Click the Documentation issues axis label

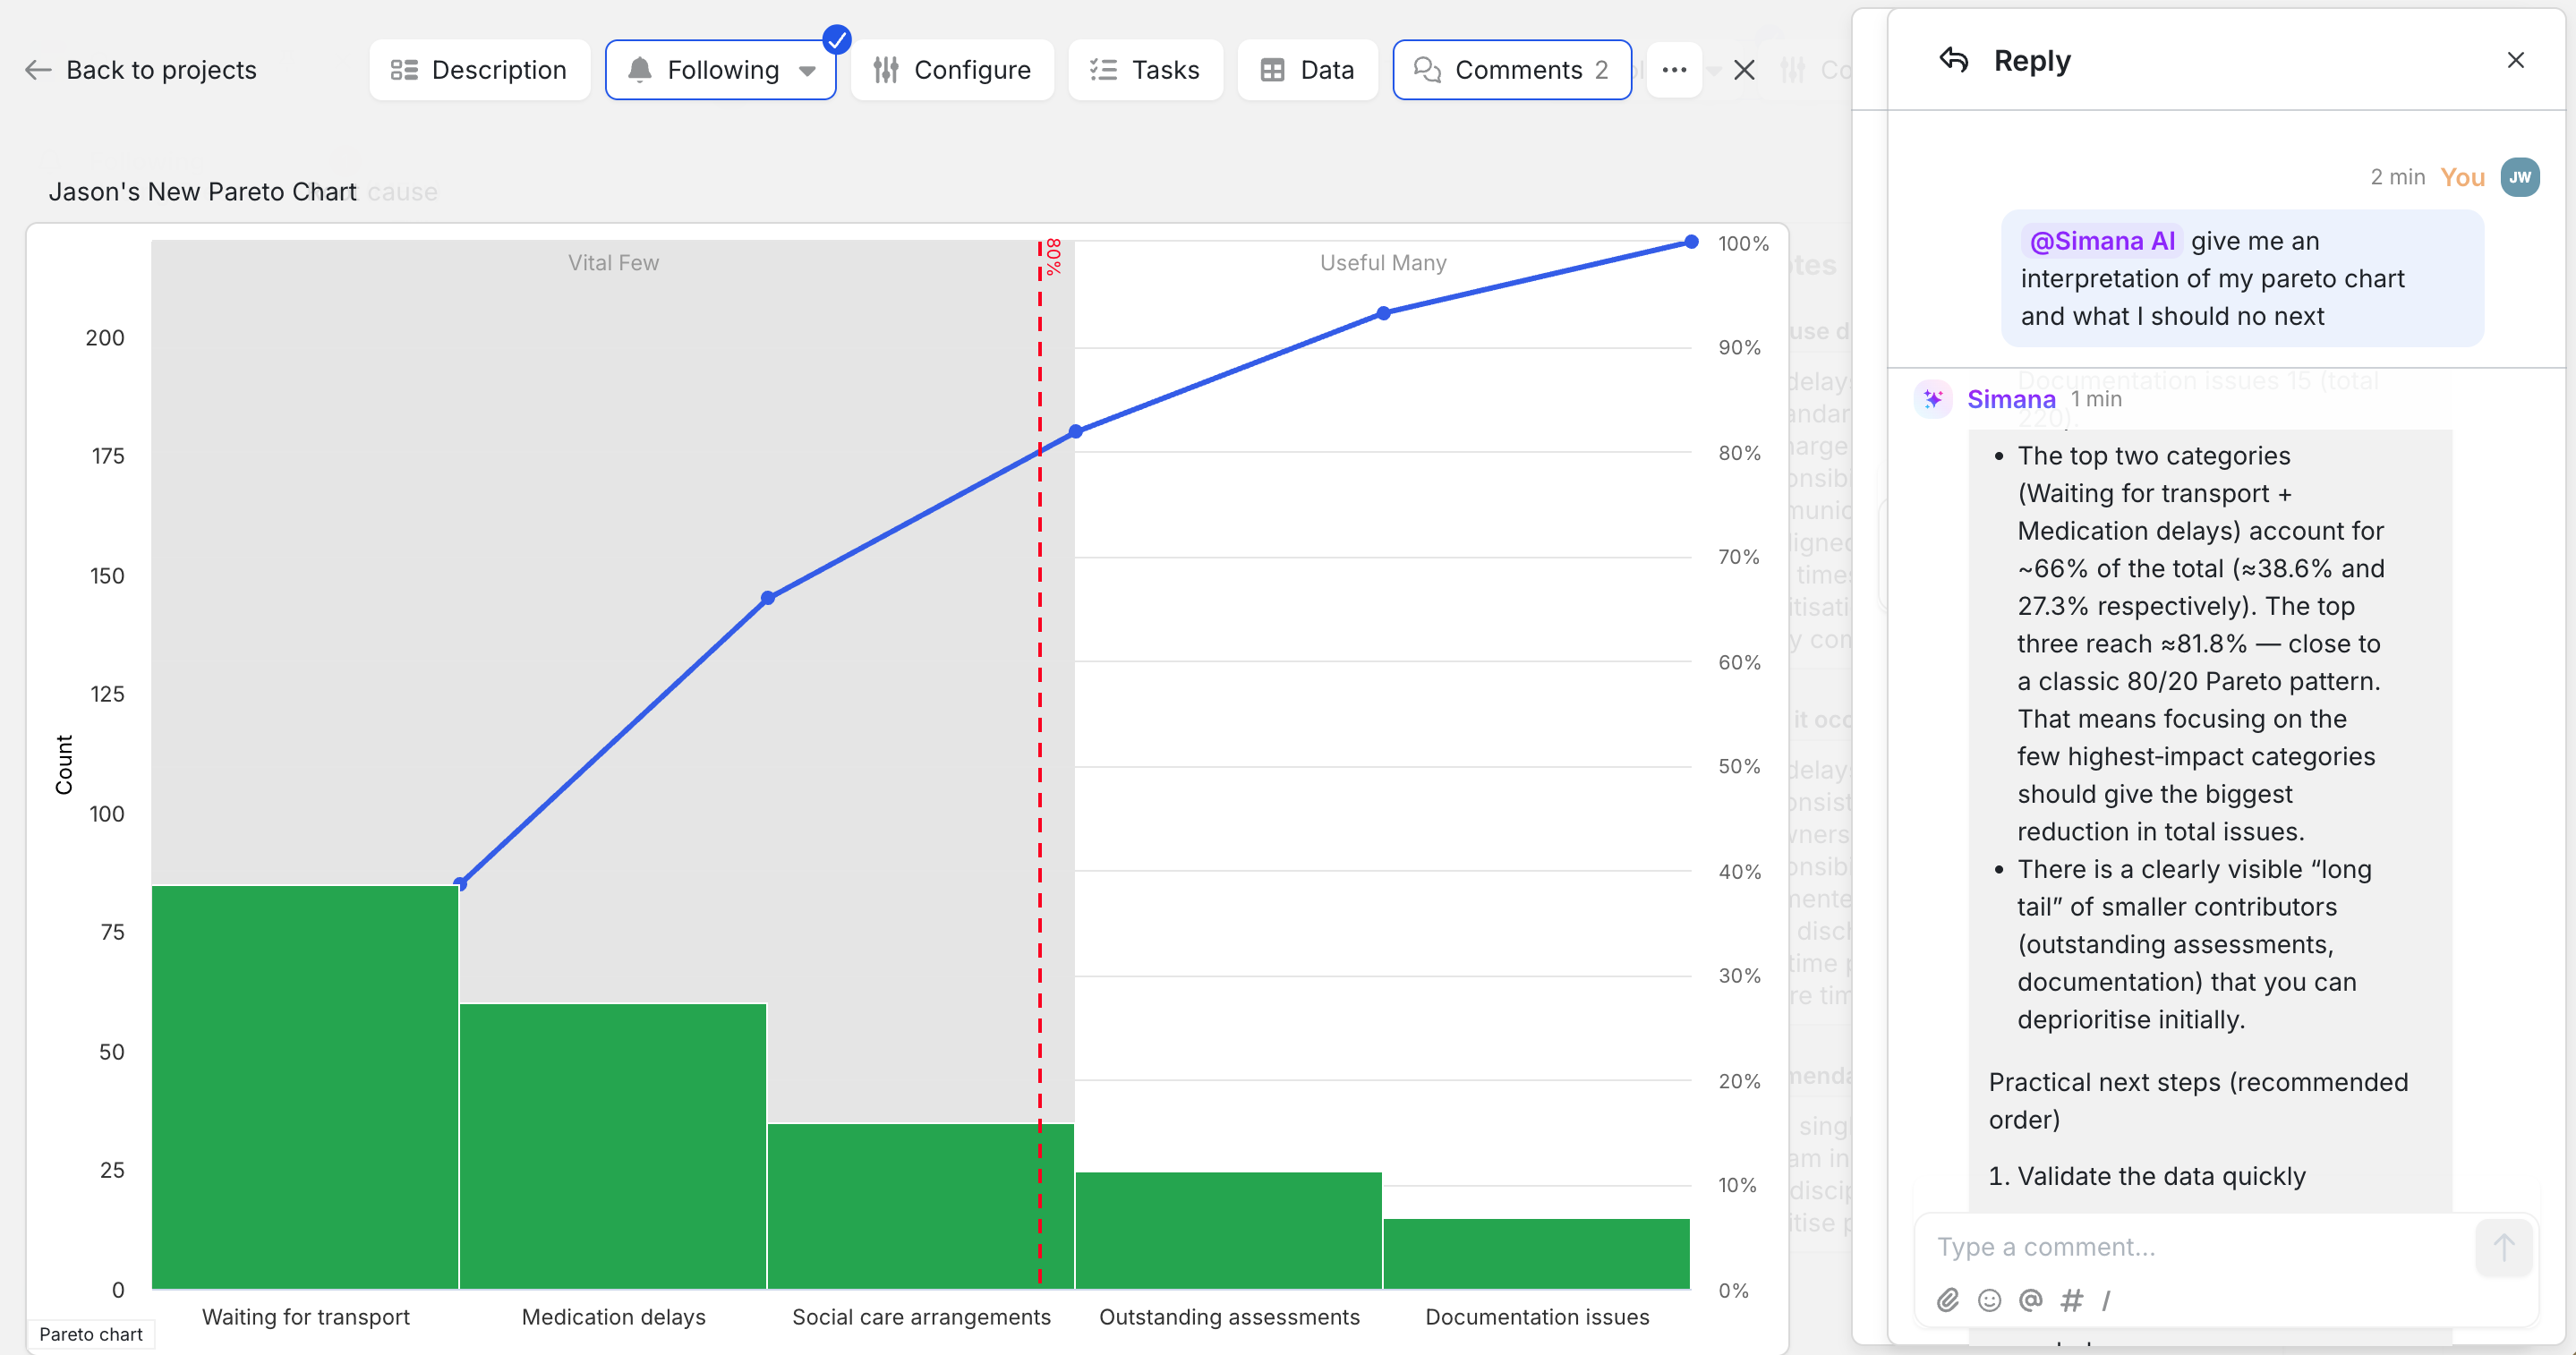click(x=1537, y=1317)
